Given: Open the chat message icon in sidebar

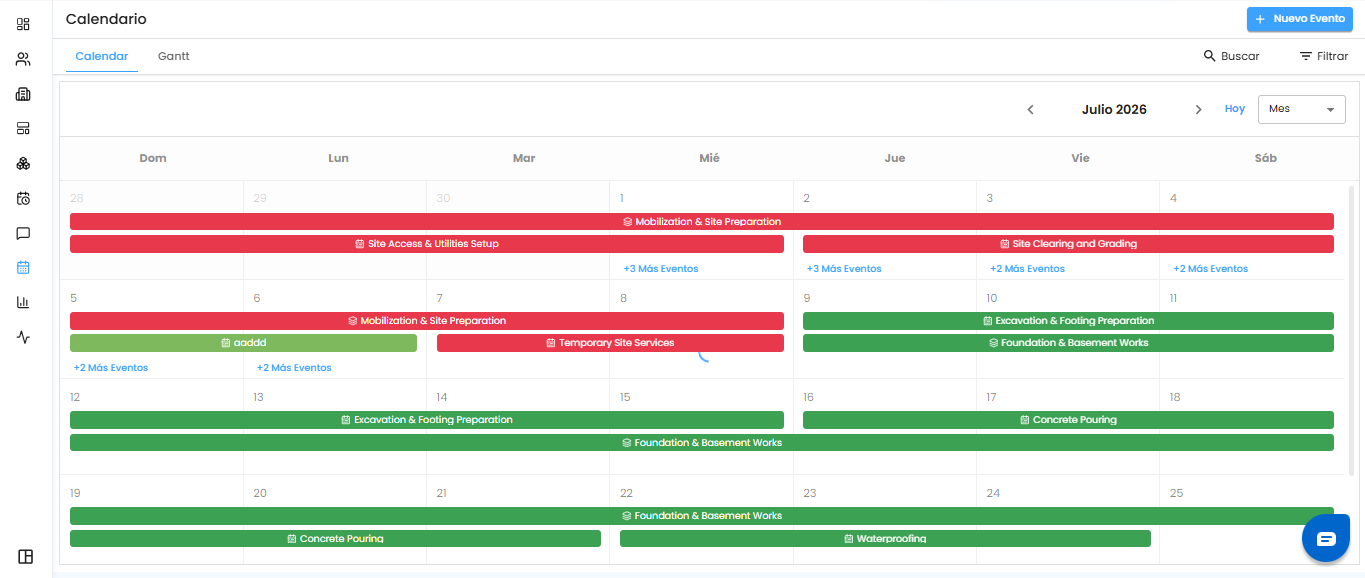Looking at the screenshot, I should click(23, 233).
